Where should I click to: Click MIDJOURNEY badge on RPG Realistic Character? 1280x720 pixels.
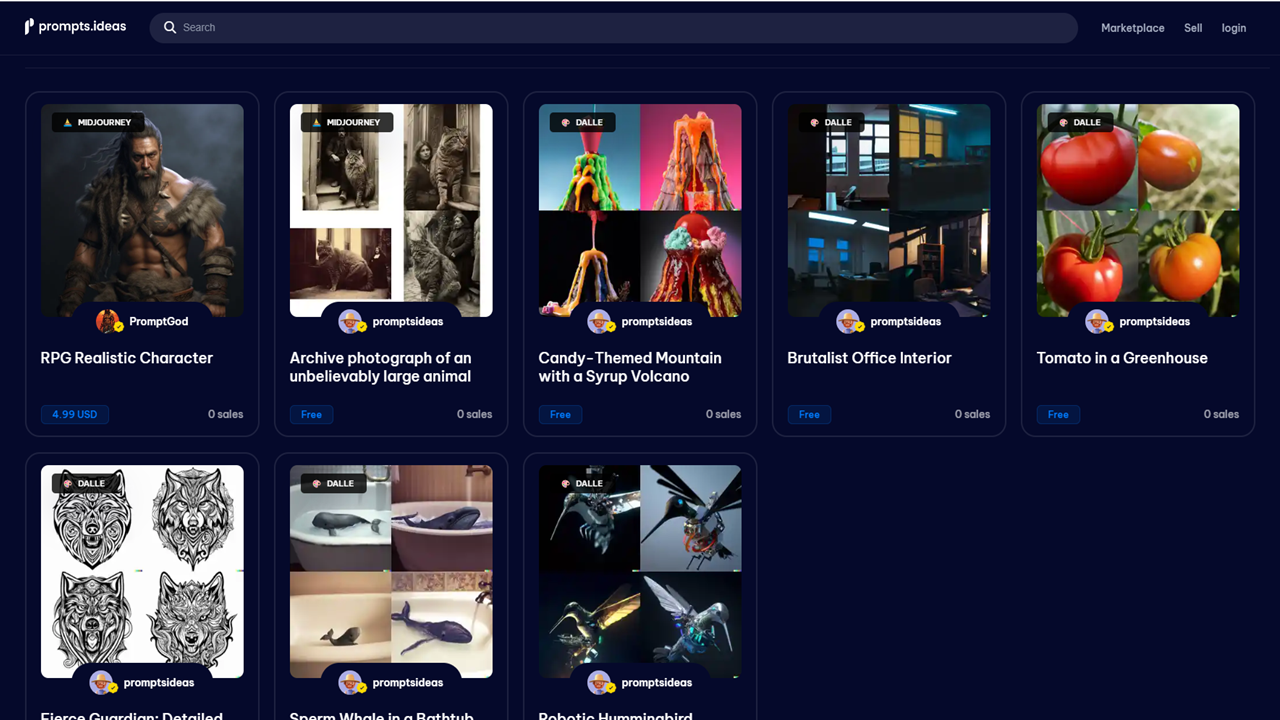98,122
